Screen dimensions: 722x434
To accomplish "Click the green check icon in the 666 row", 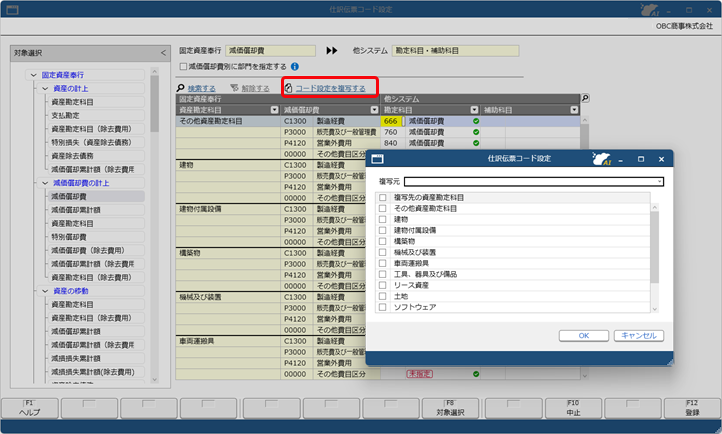I will click(476, 121).
